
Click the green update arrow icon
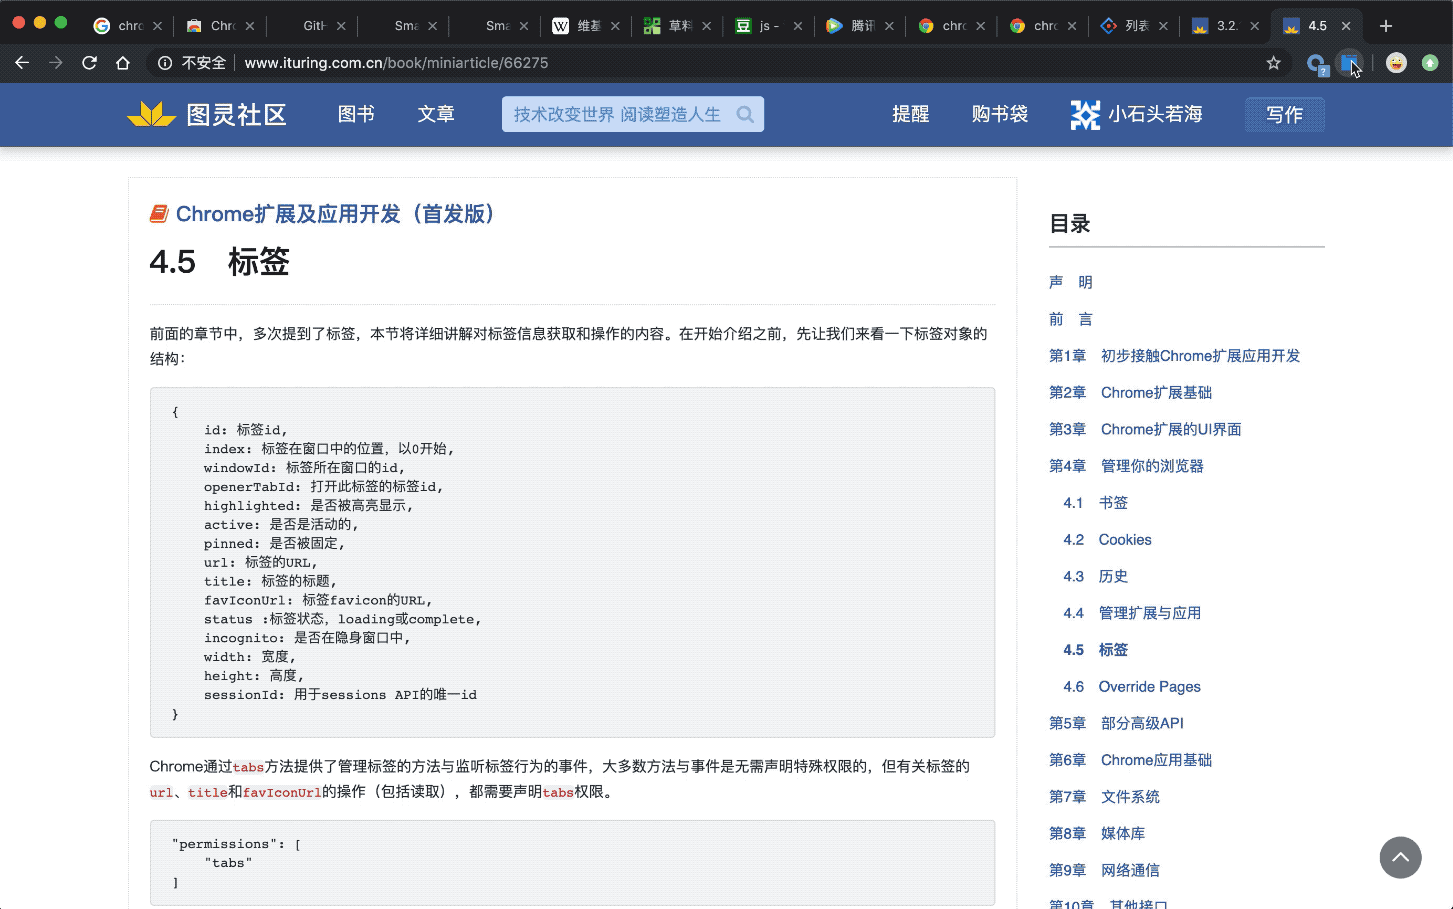click(x=1430, y=63)
